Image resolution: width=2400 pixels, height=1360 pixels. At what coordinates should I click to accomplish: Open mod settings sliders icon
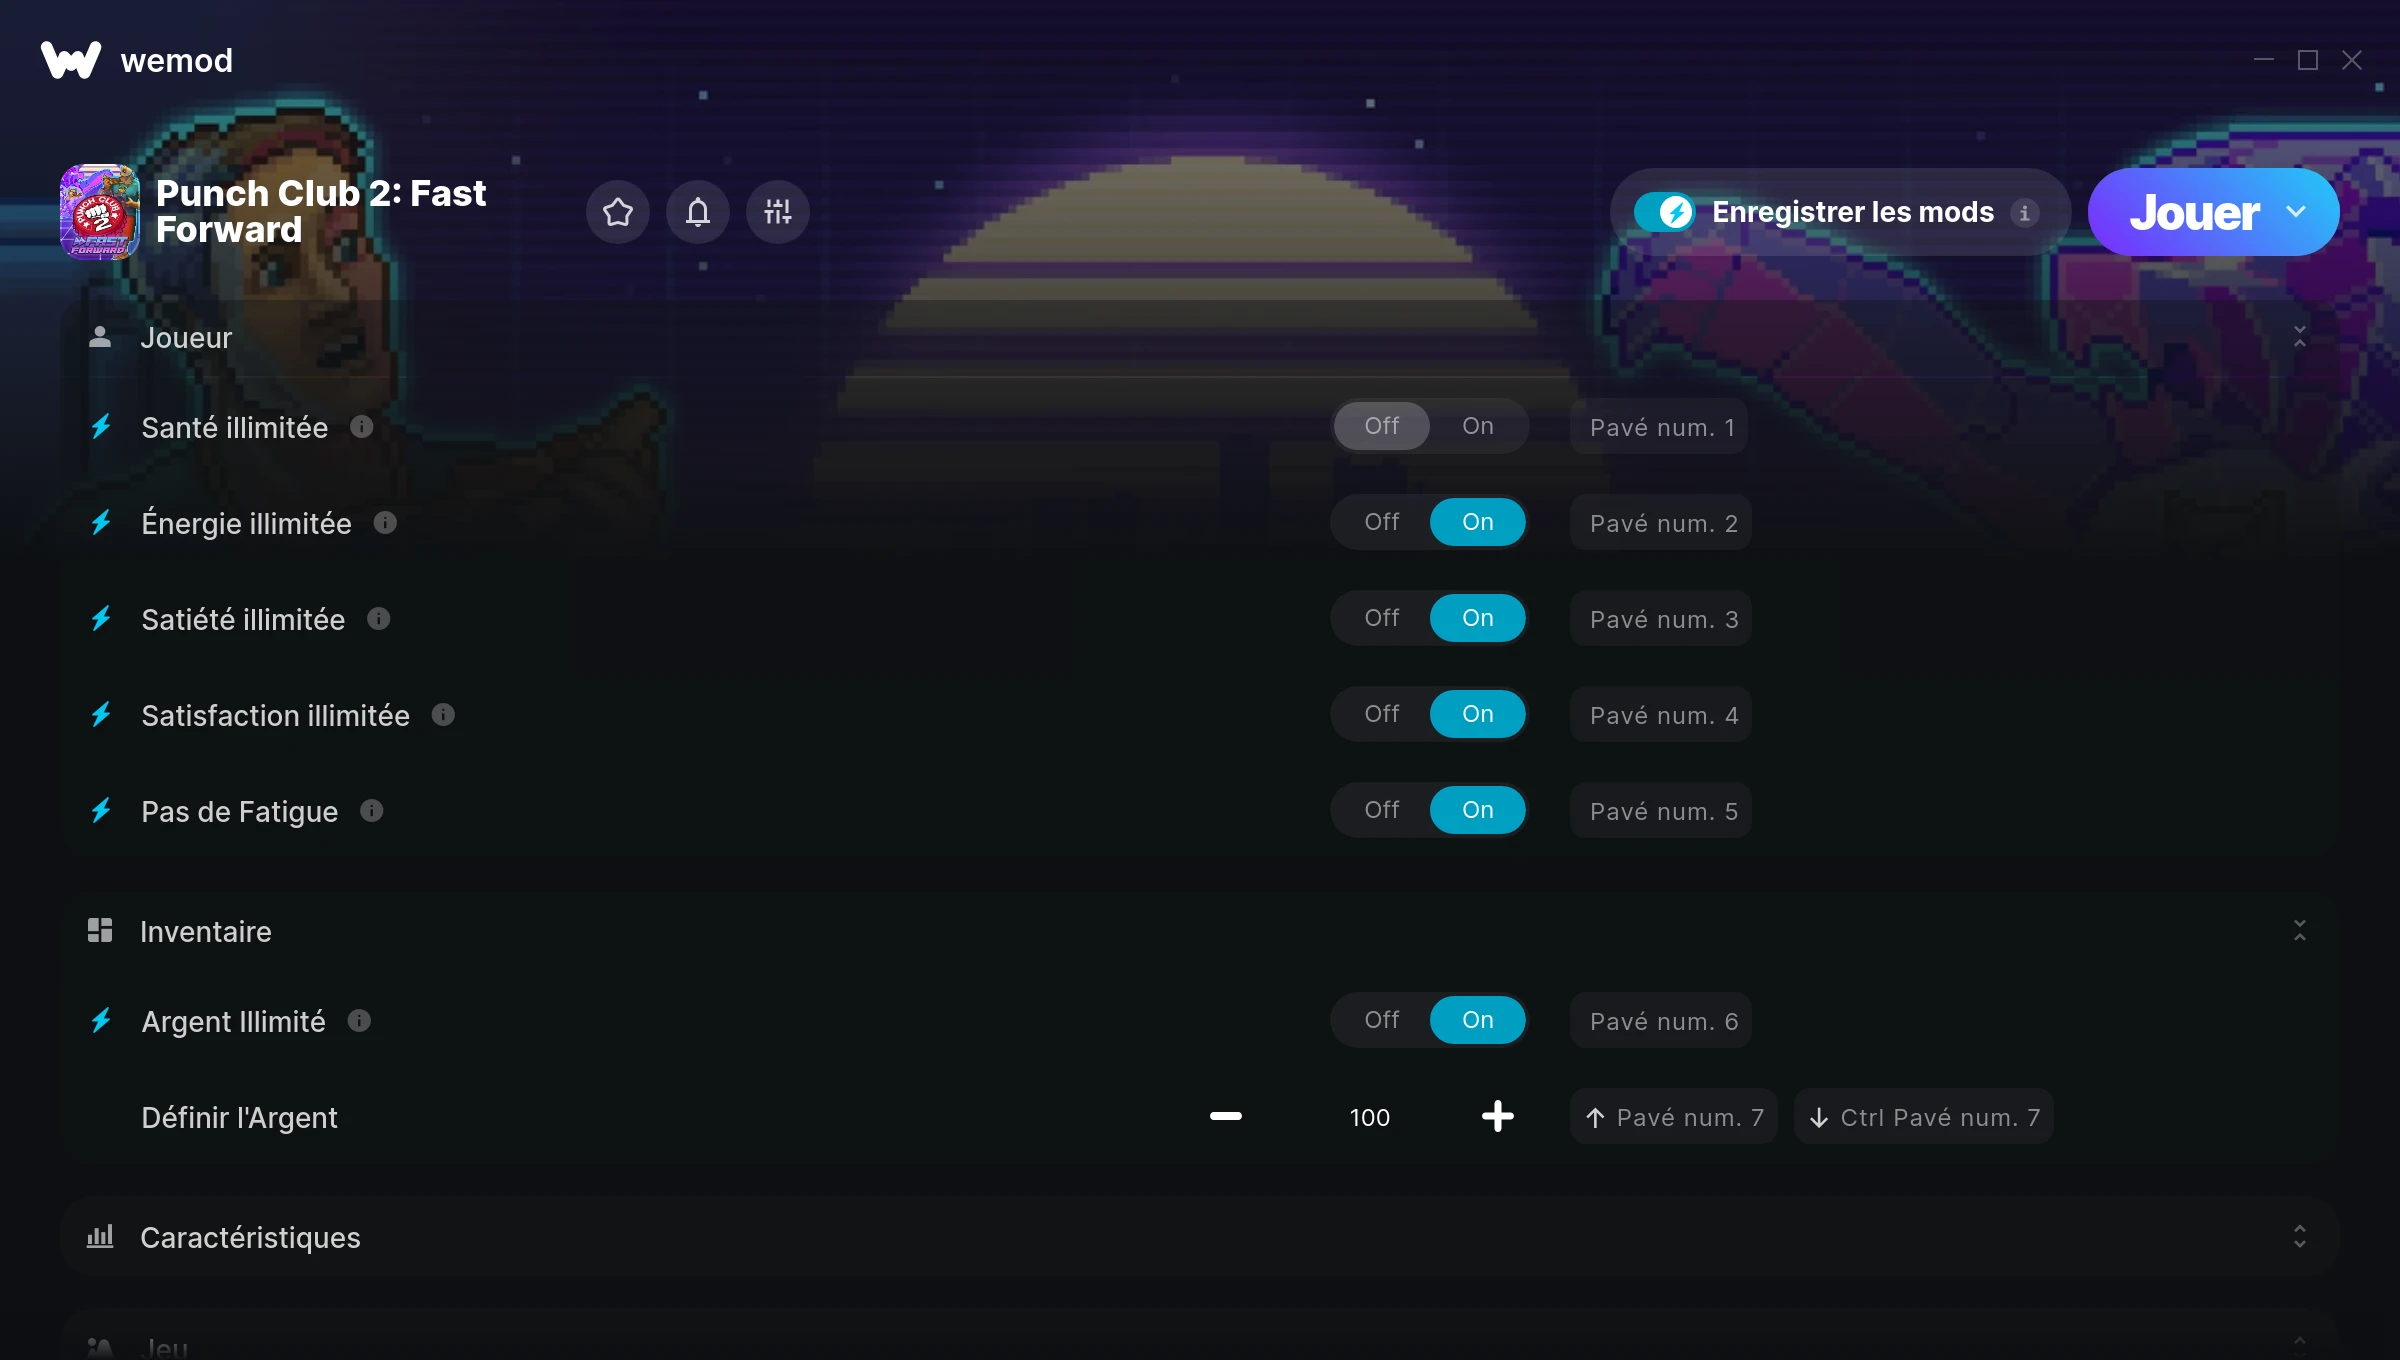coord(778,212)
